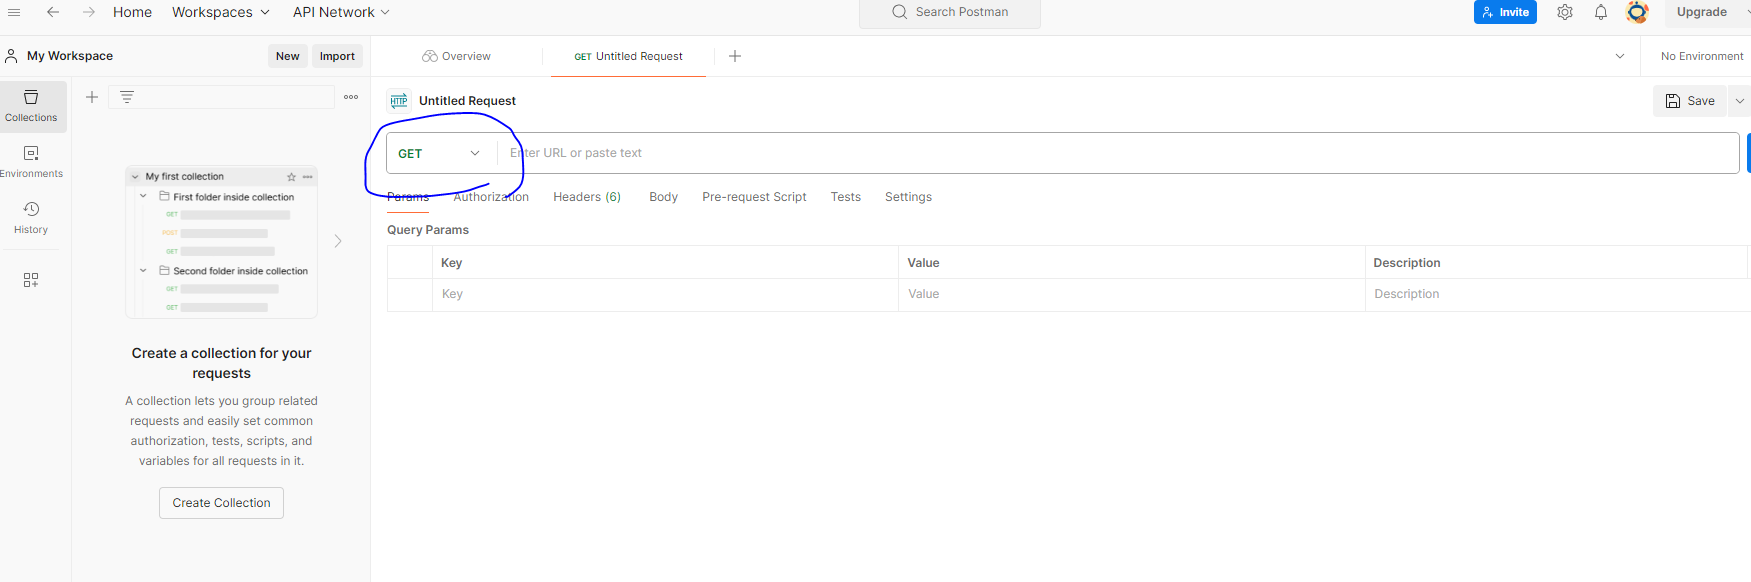Open the Tests tab
1751x582 pixels.
[845, 197]
